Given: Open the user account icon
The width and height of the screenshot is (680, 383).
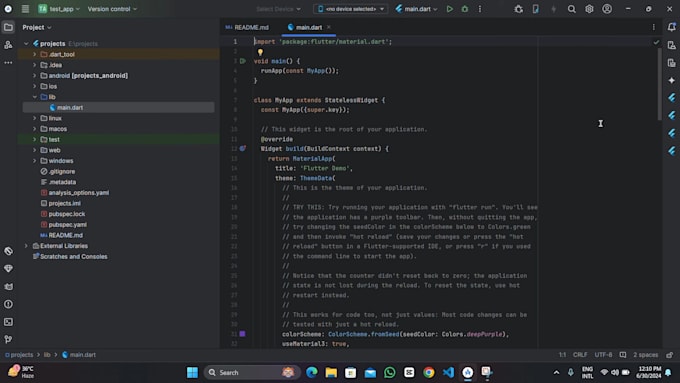Looking at the screenshot, I should 607,9.
